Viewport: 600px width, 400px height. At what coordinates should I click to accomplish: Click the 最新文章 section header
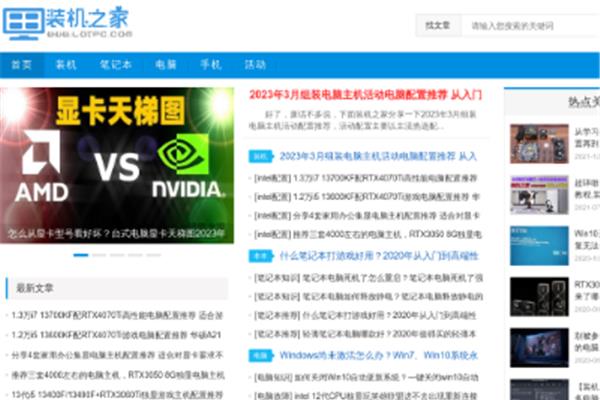[x=117, y=288]
